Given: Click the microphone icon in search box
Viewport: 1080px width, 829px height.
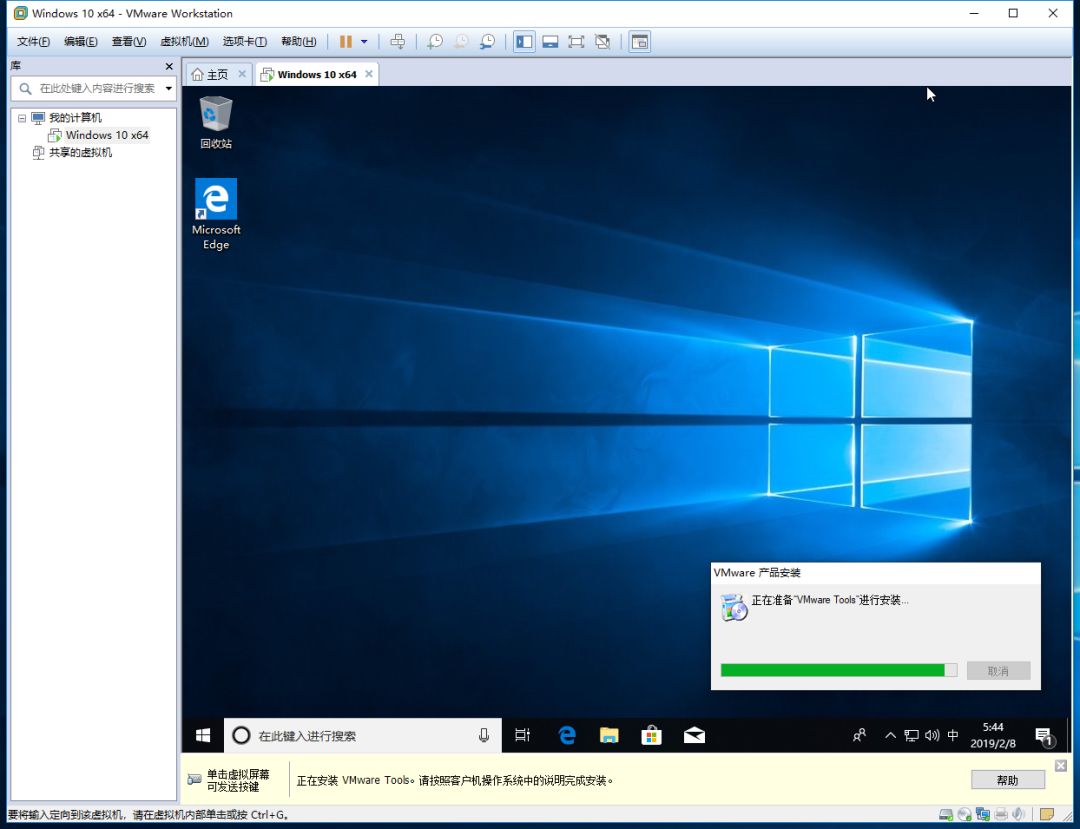Looking at the screenshot, I should point(484,735).
